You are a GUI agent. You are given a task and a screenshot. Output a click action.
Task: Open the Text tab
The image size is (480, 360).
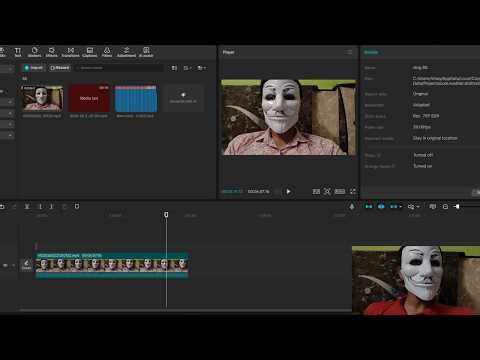[x=18, y=52]
